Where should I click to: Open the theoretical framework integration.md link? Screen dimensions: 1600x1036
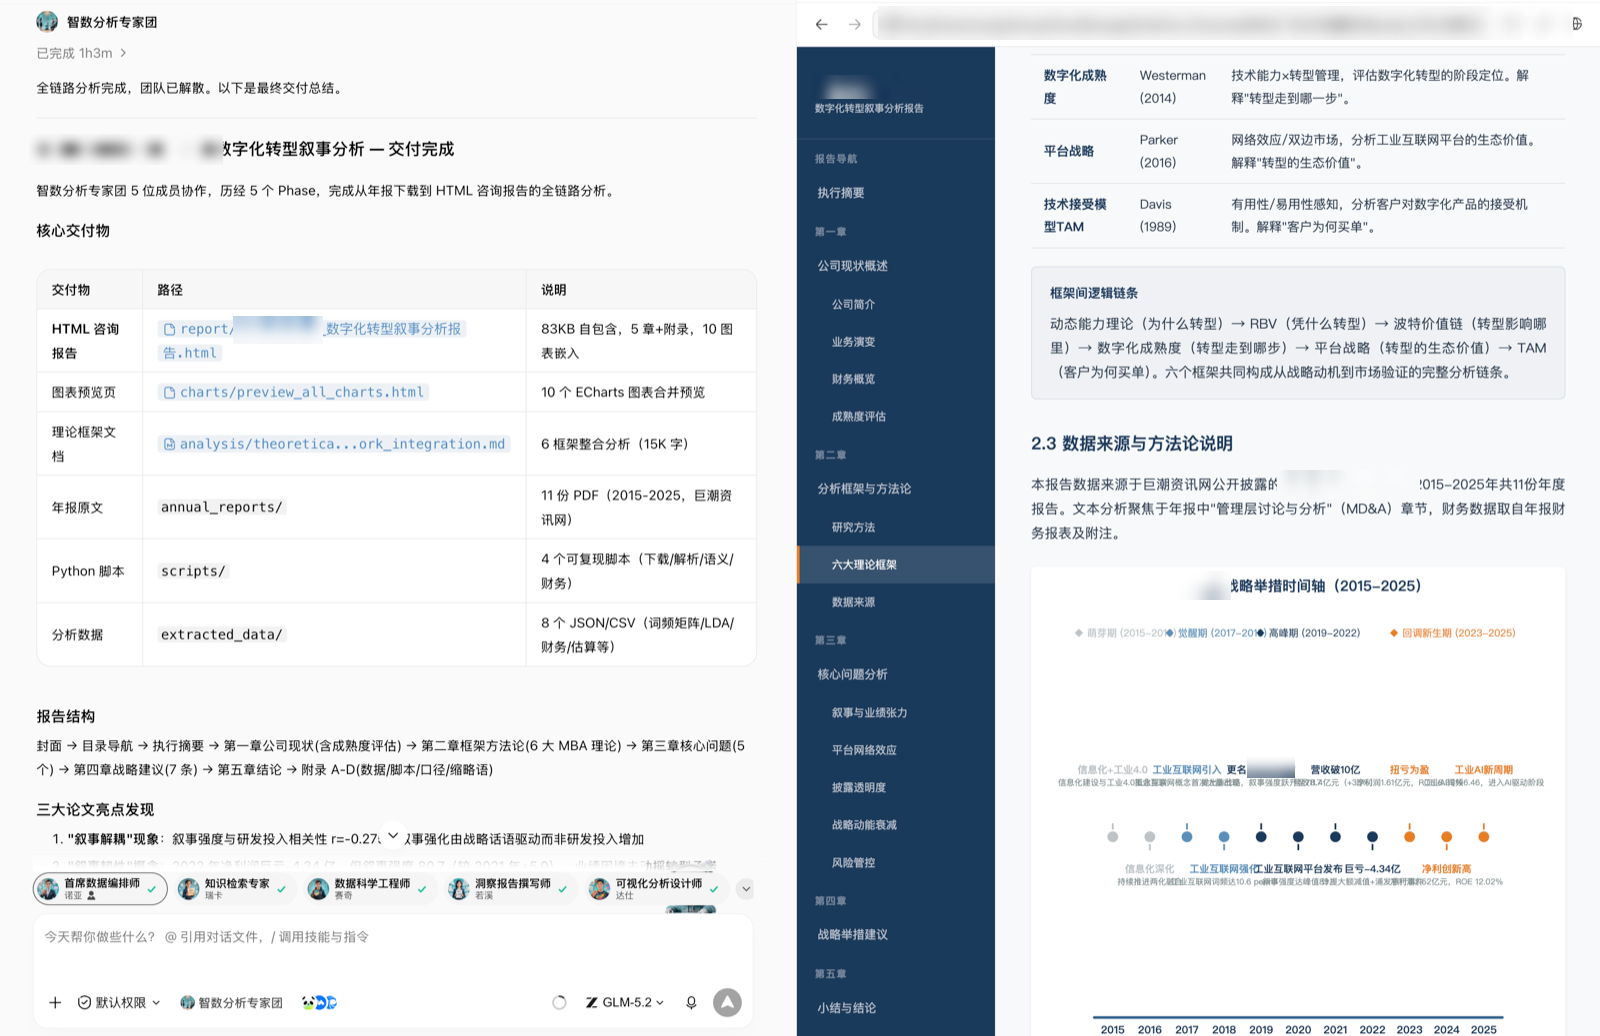click(334, 443)
